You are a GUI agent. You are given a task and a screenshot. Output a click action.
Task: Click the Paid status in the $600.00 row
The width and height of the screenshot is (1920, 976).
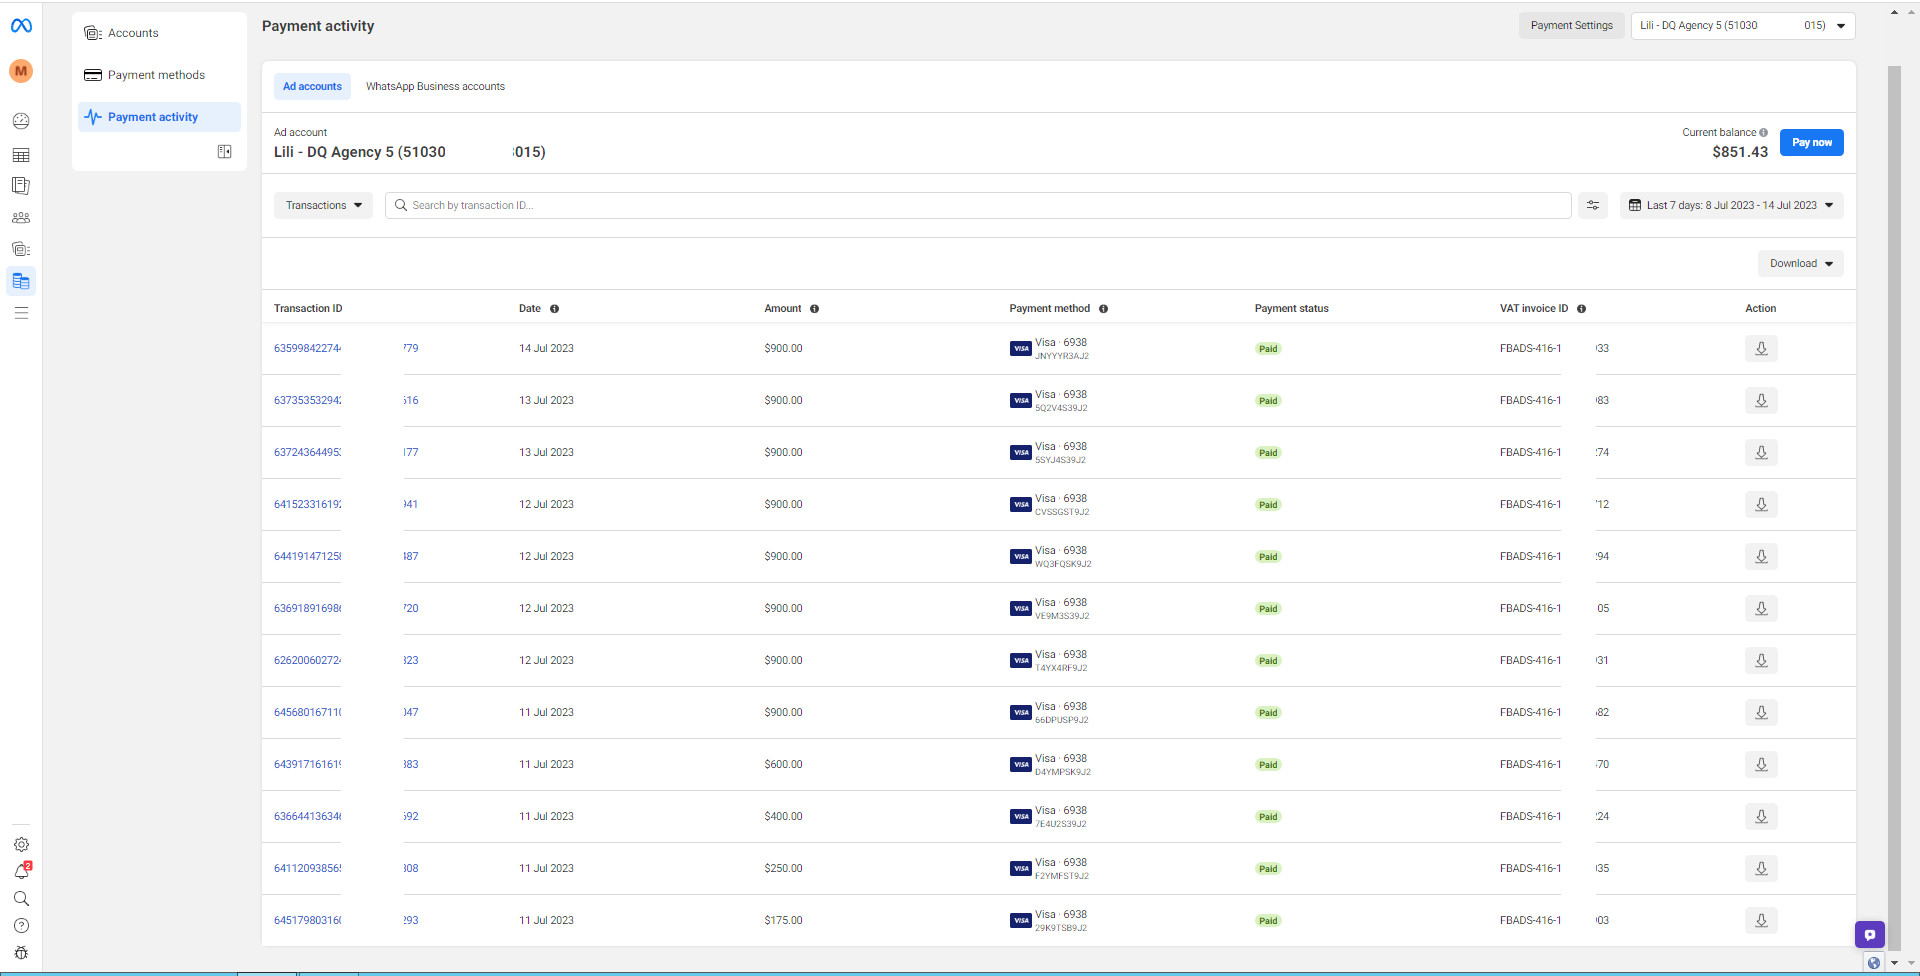1268,765
